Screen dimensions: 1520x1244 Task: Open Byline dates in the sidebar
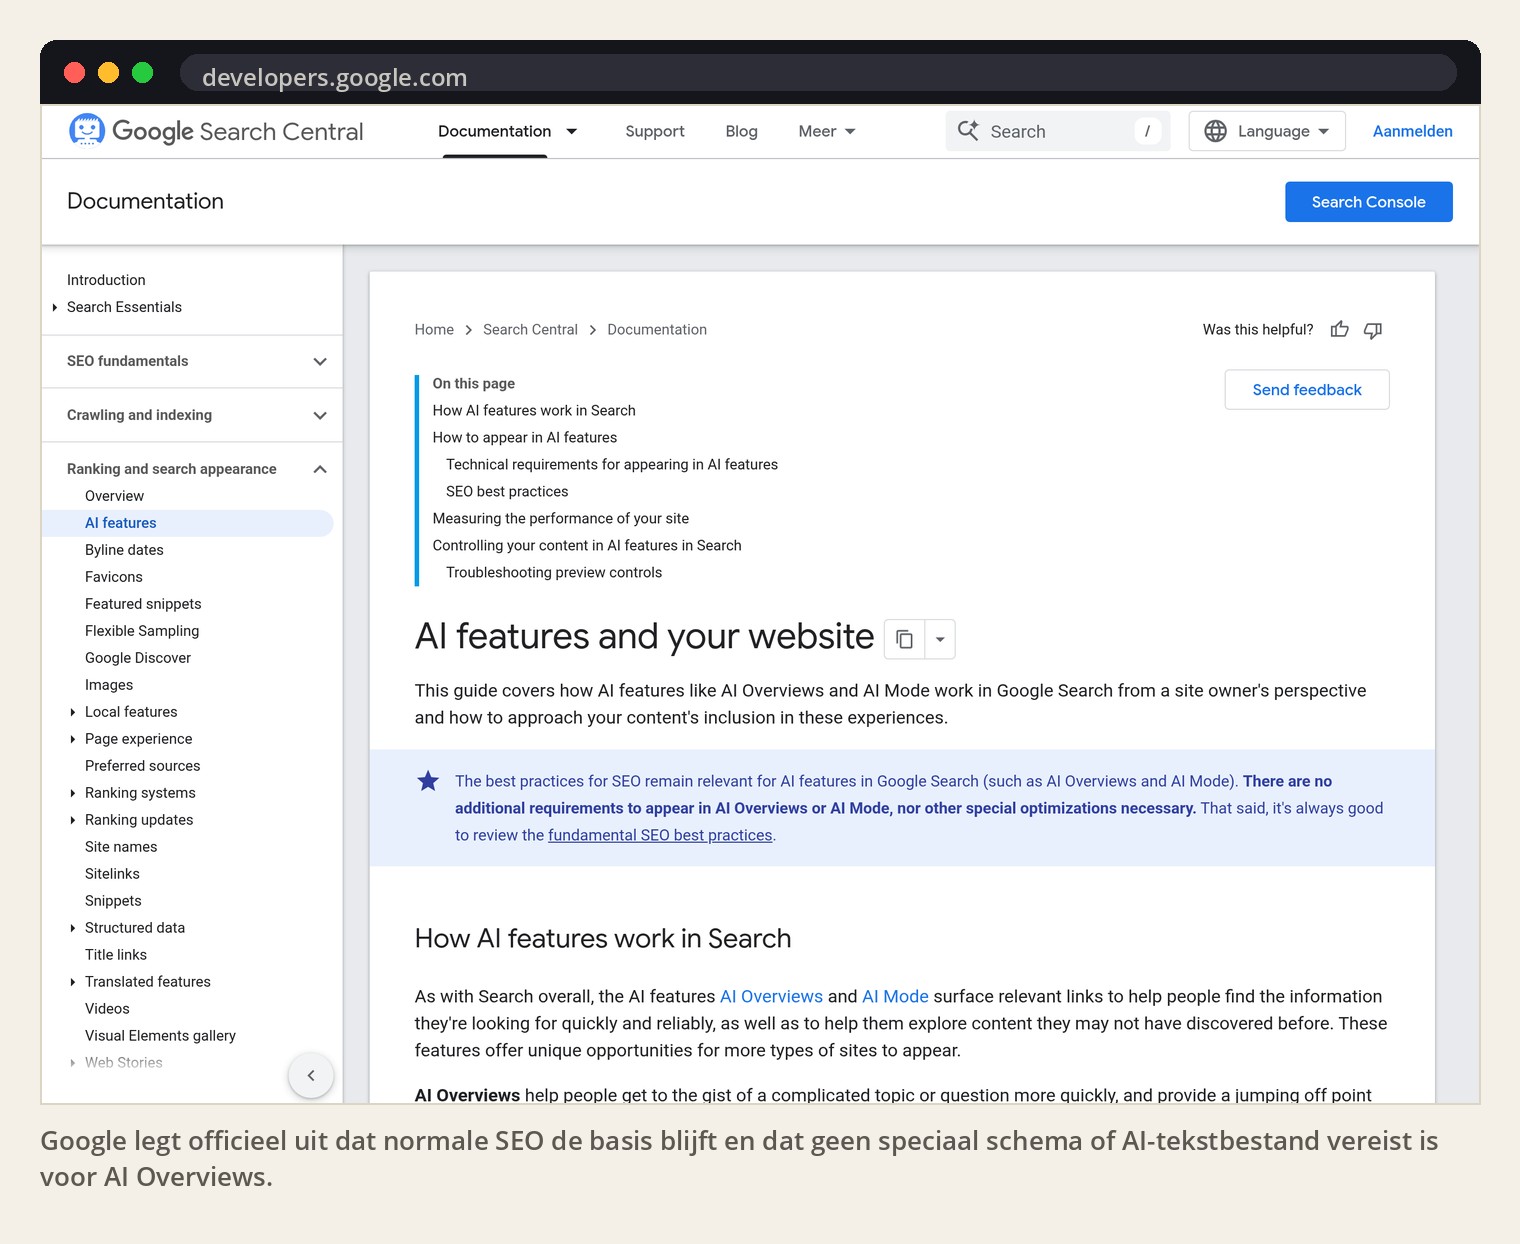pos(124,550)
